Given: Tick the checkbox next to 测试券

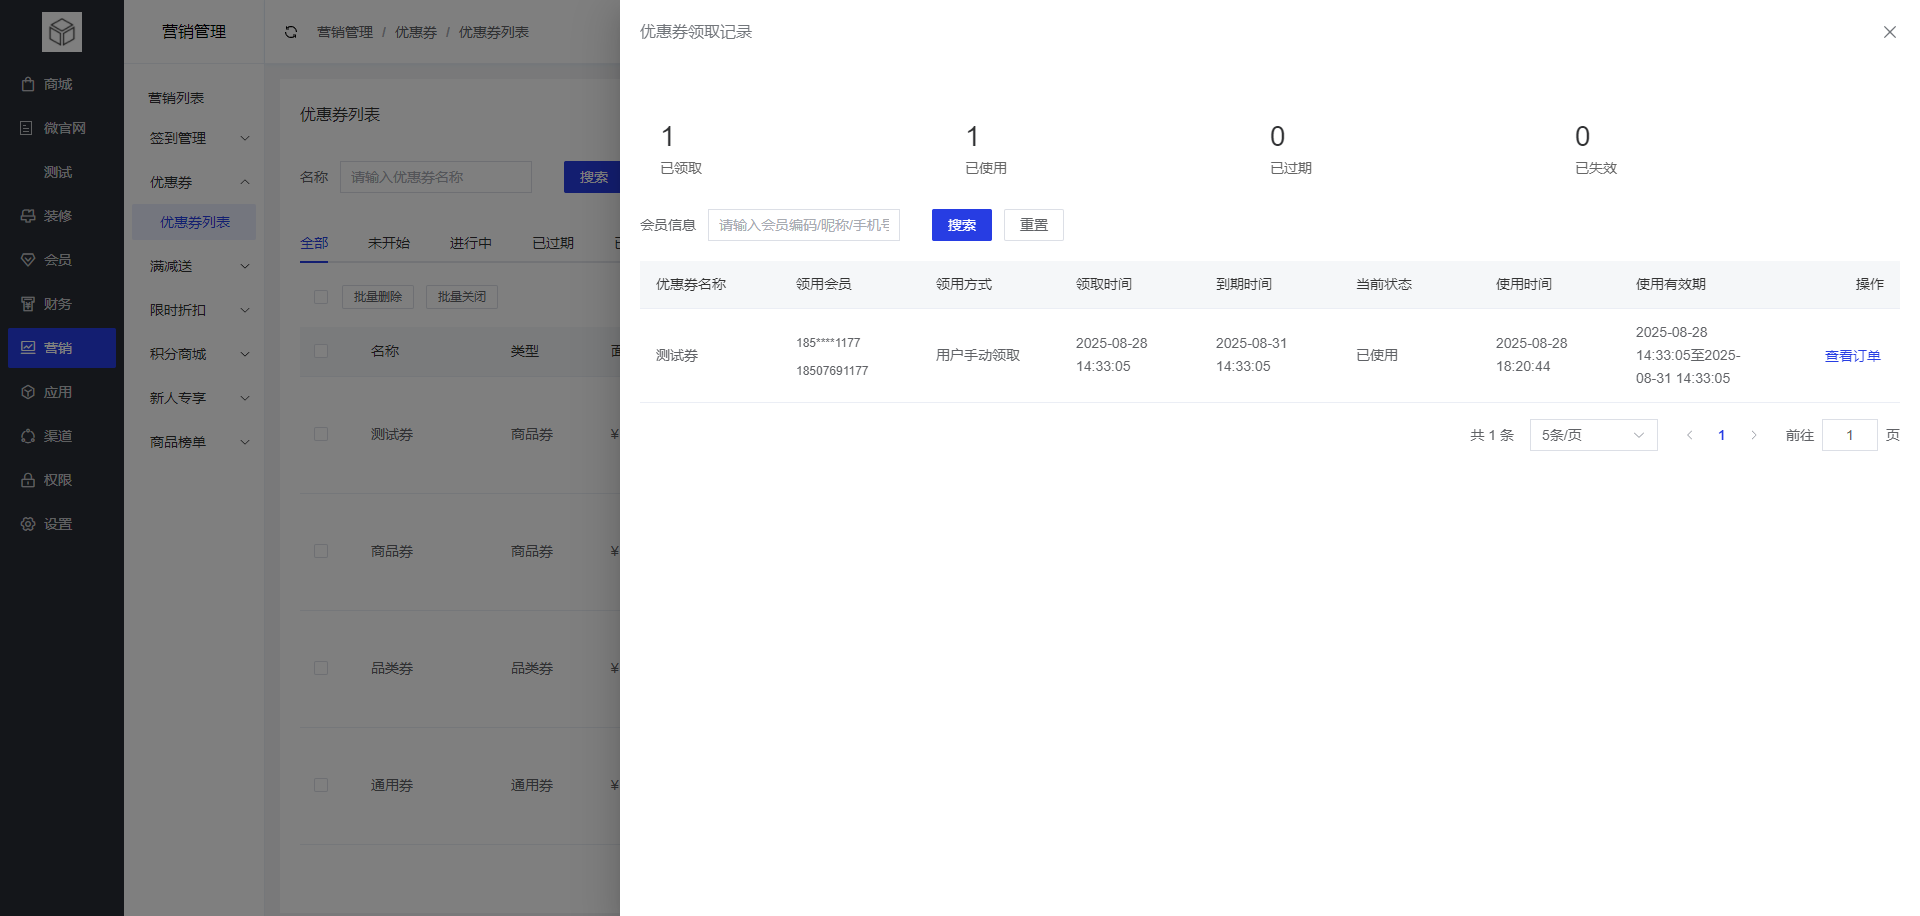Looking at the screenshot, I should 321,434.
